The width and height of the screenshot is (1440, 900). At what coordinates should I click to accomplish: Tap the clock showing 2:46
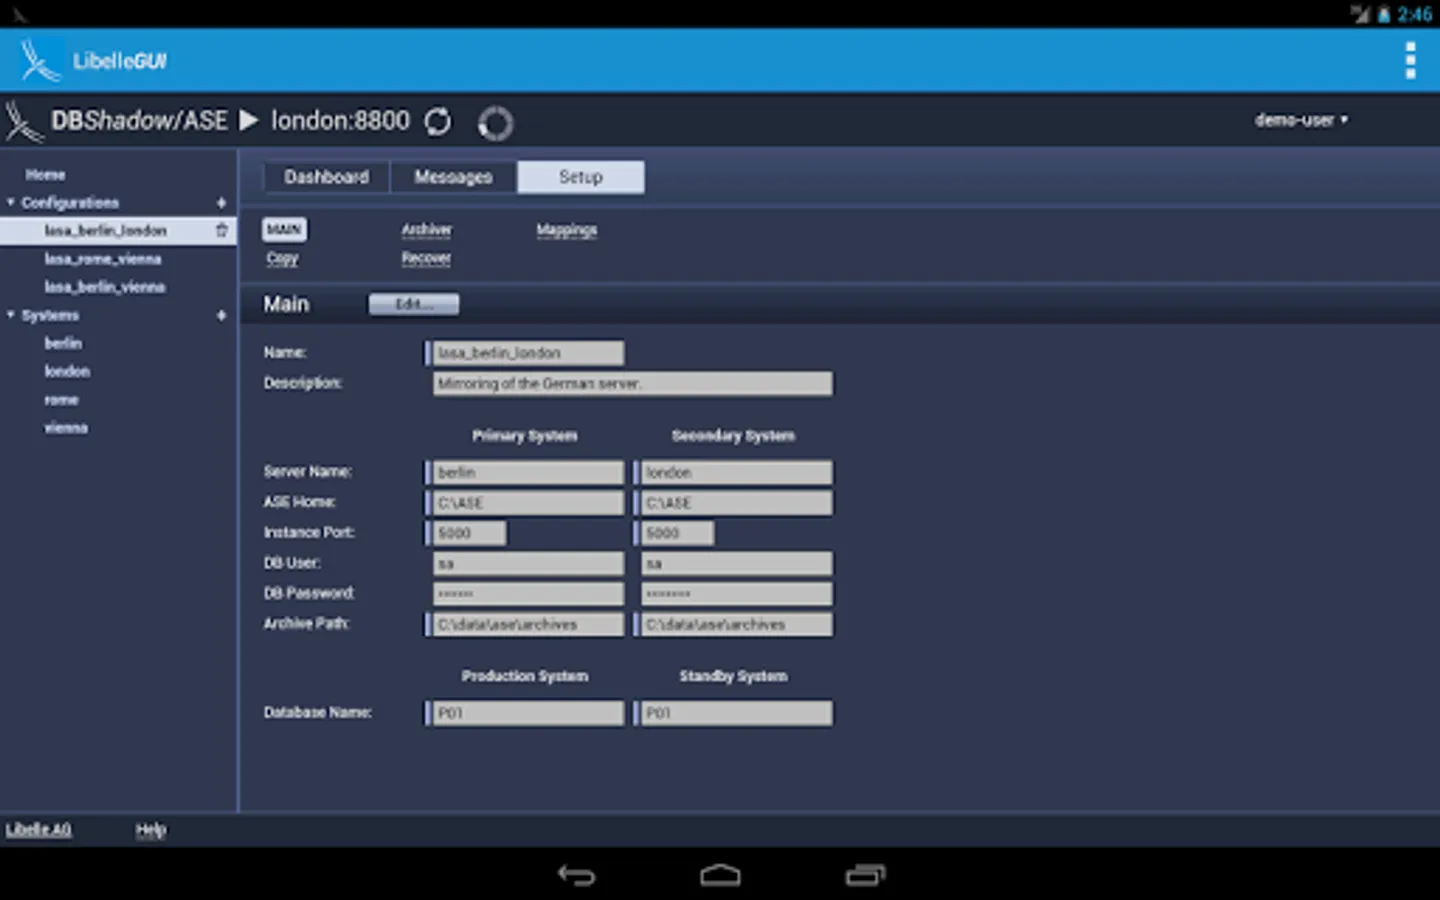click(1414, 14)
